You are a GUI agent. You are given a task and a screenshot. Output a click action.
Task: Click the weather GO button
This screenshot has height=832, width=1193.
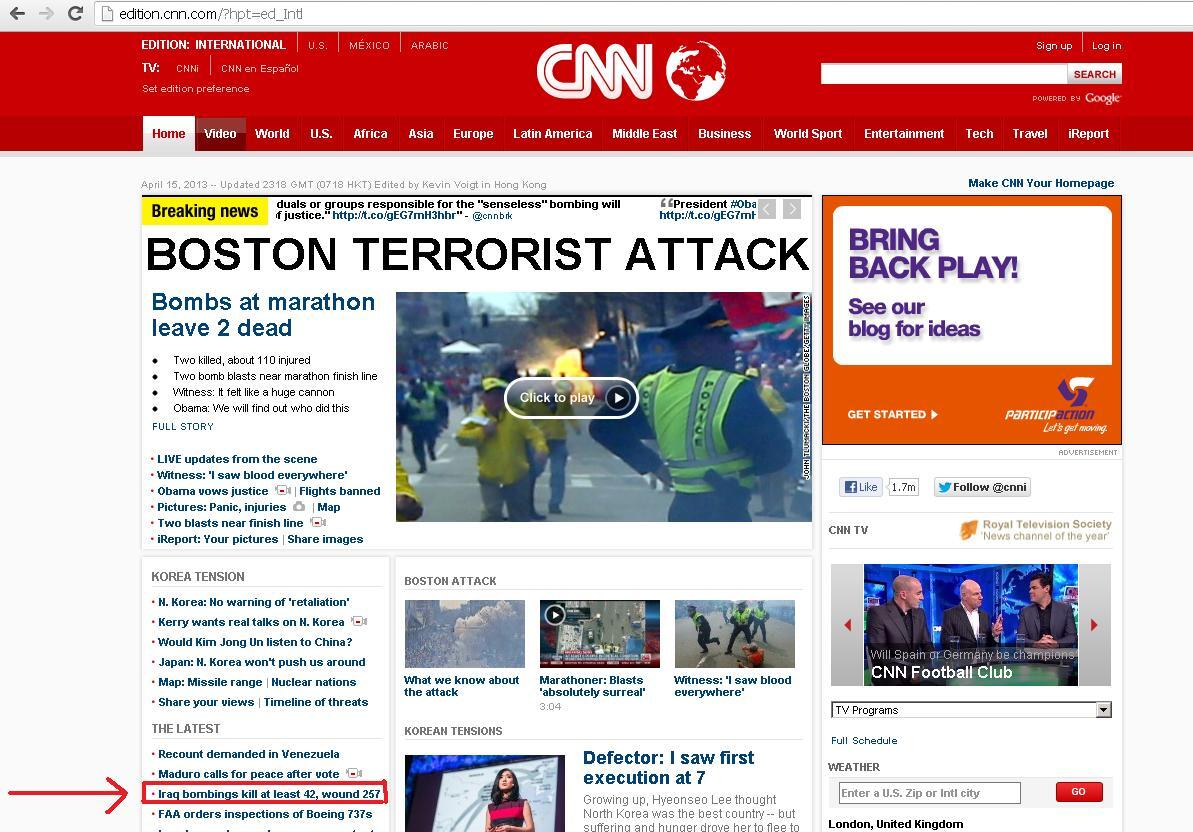[x=1079, y=792]
